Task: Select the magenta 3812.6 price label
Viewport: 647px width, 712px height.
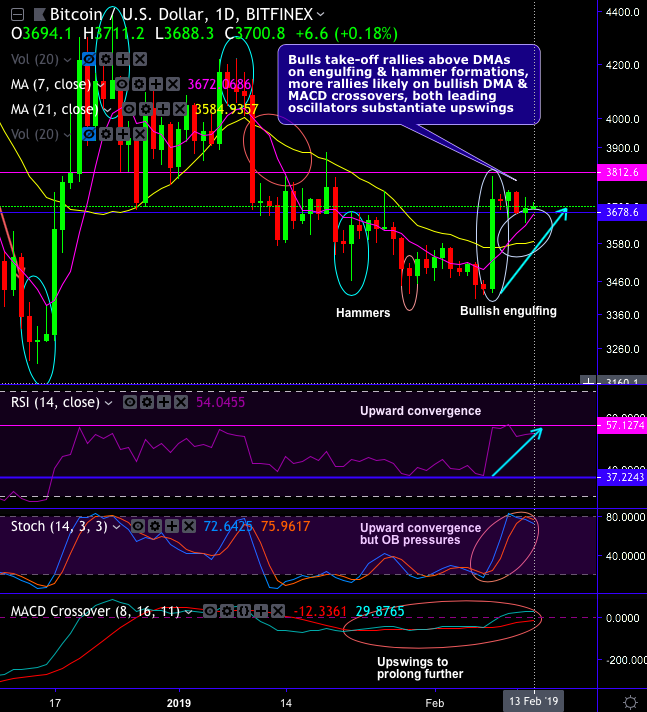Action: tap(622, 172)
